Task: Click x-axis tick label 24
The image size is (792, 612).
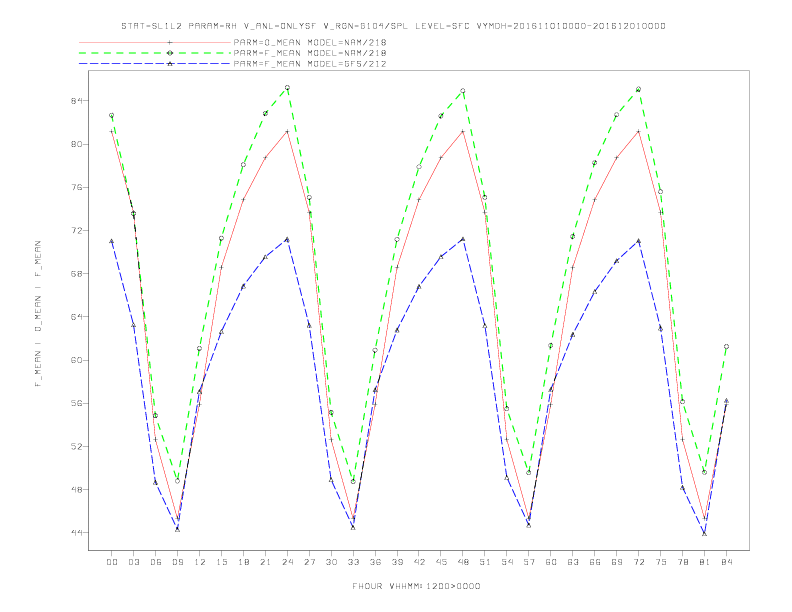Action: tap(288, 562)
